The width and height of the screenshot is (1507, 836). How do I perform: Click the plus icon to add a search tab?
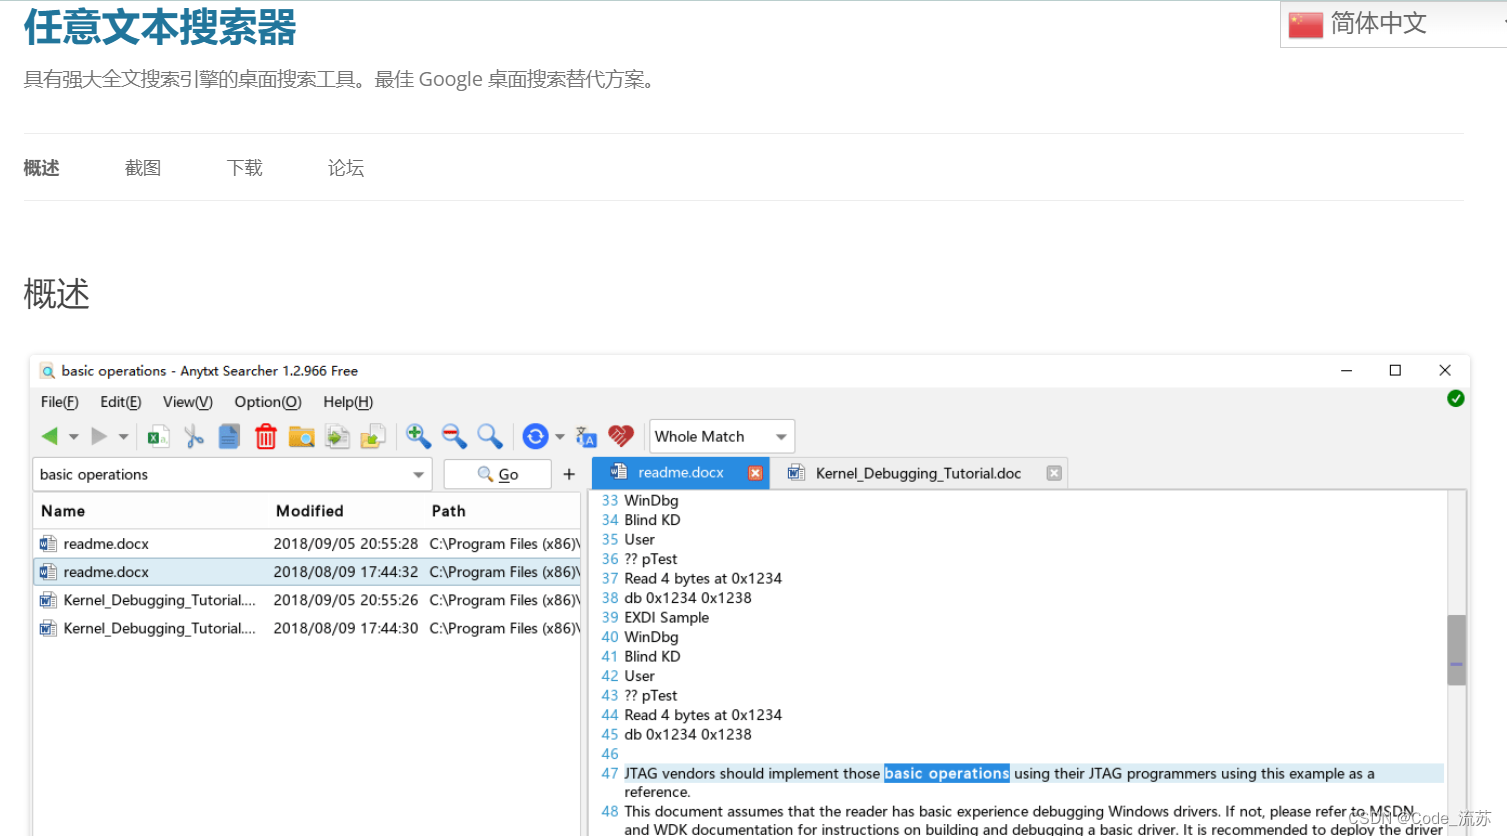[x=569, y=474]
